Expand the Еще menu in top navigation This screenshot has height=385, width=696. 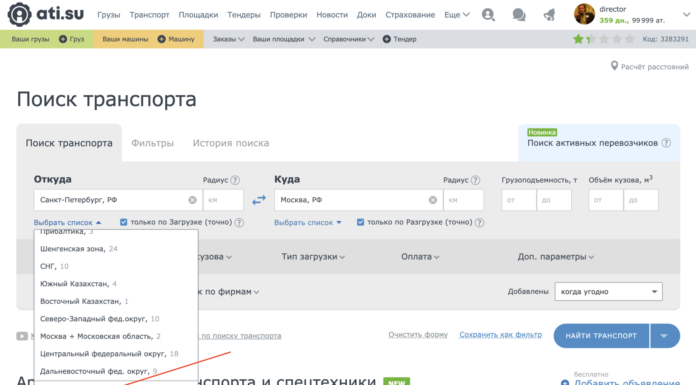pos(457,15)
